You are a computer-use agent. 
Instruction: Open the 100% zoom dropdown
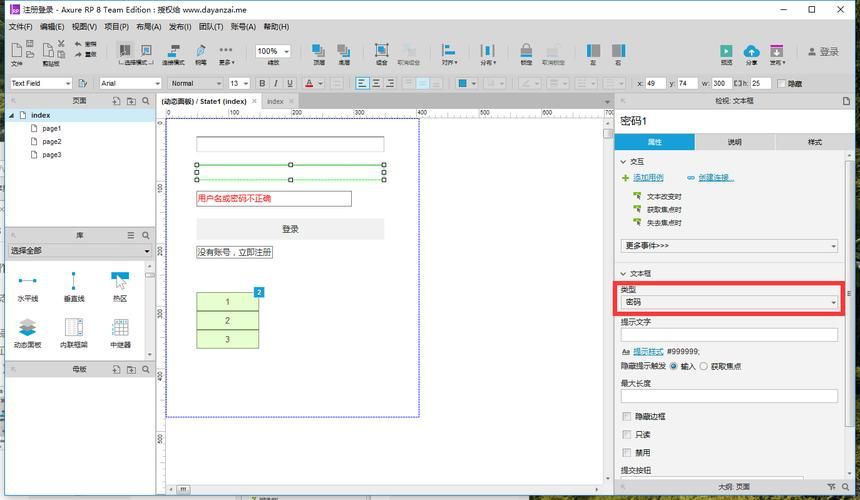pos(273,51)
